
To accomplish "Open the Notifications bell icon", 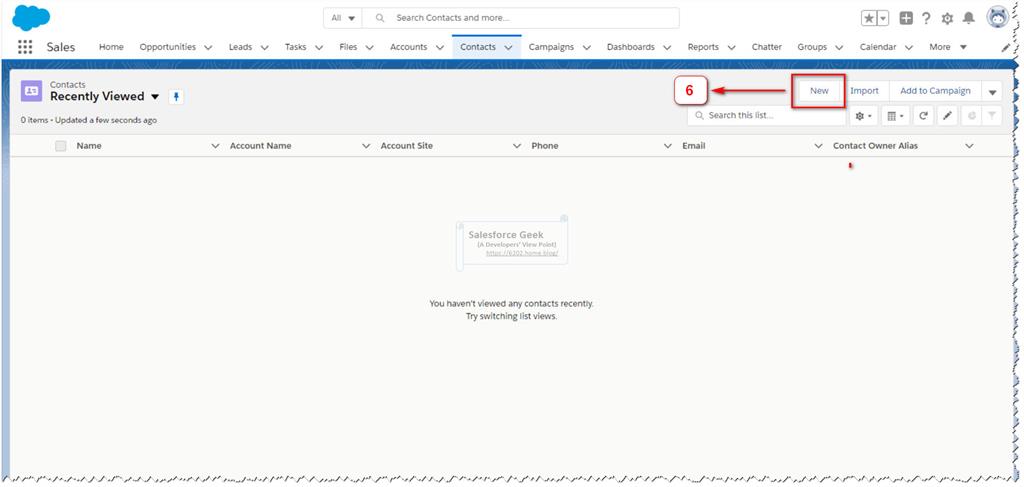I will pos(968,18).
